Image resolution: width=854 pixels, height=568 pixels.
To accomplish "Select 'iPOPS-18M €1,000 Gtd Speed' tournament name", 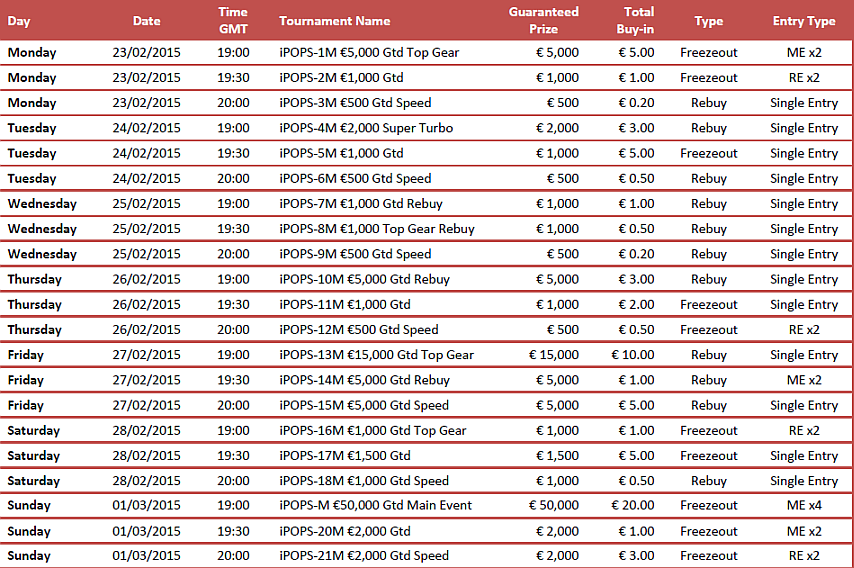I will pyautogui.click(x=364, y=481).
